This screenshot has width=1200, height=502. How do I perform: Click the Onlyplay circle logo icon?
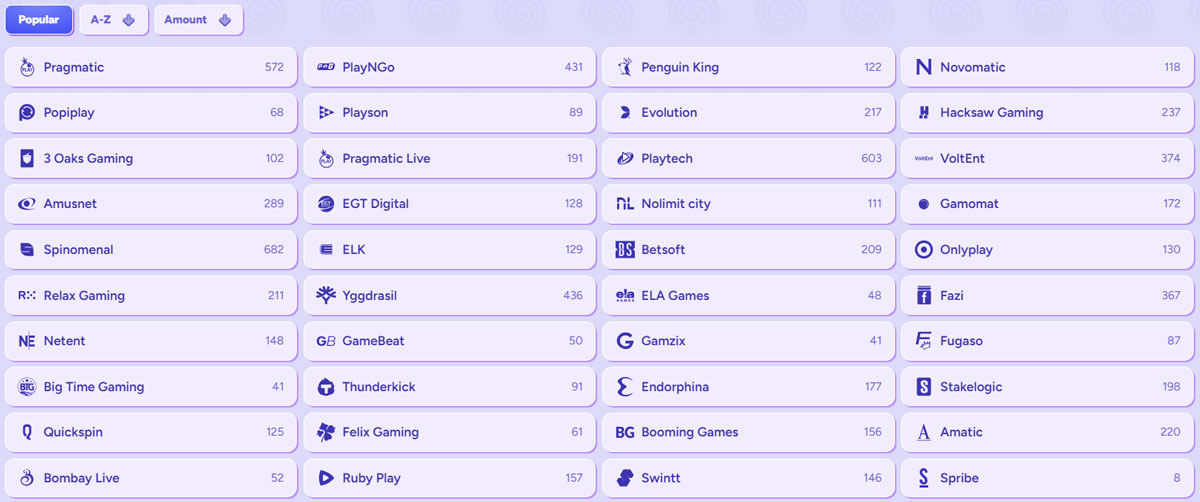click(x=924, y=250)
